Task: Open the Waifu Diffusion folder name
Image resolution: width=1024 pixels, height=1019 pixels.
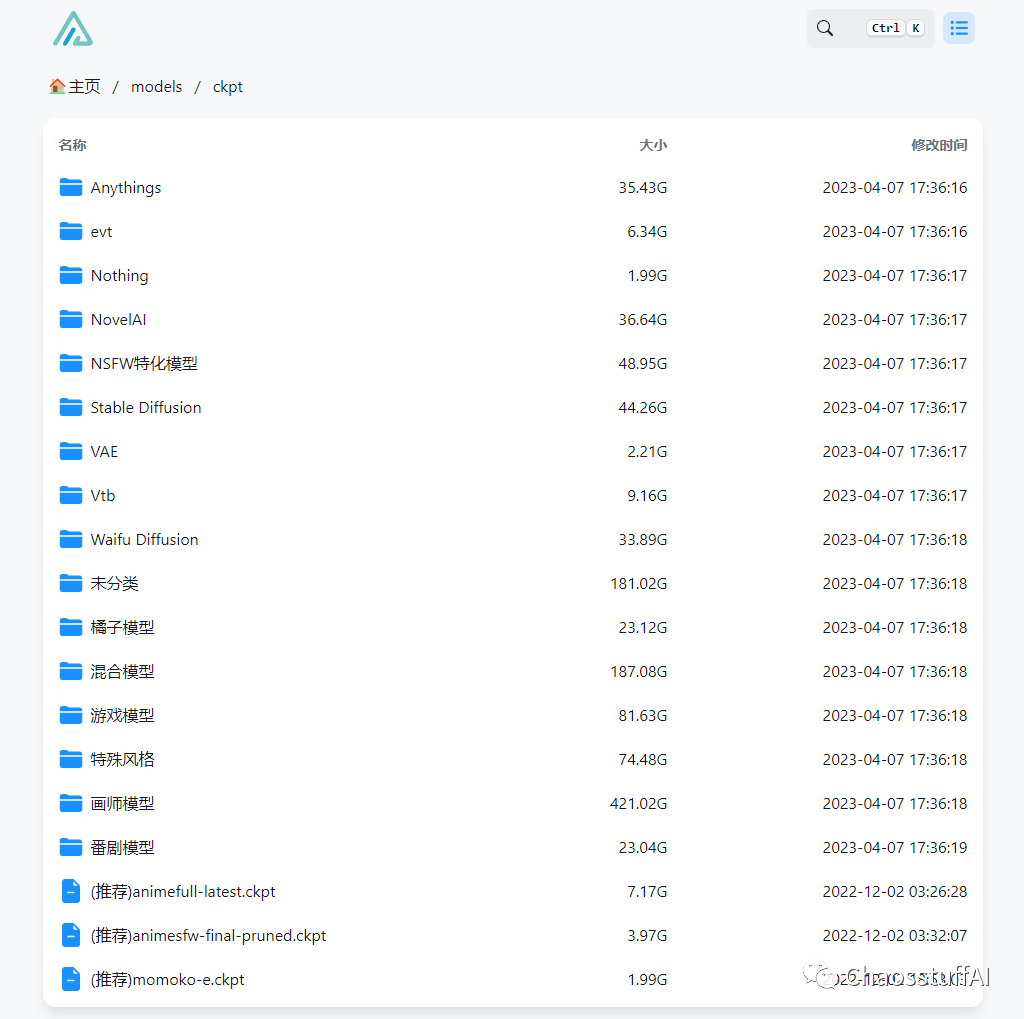Action: (144, 540)
